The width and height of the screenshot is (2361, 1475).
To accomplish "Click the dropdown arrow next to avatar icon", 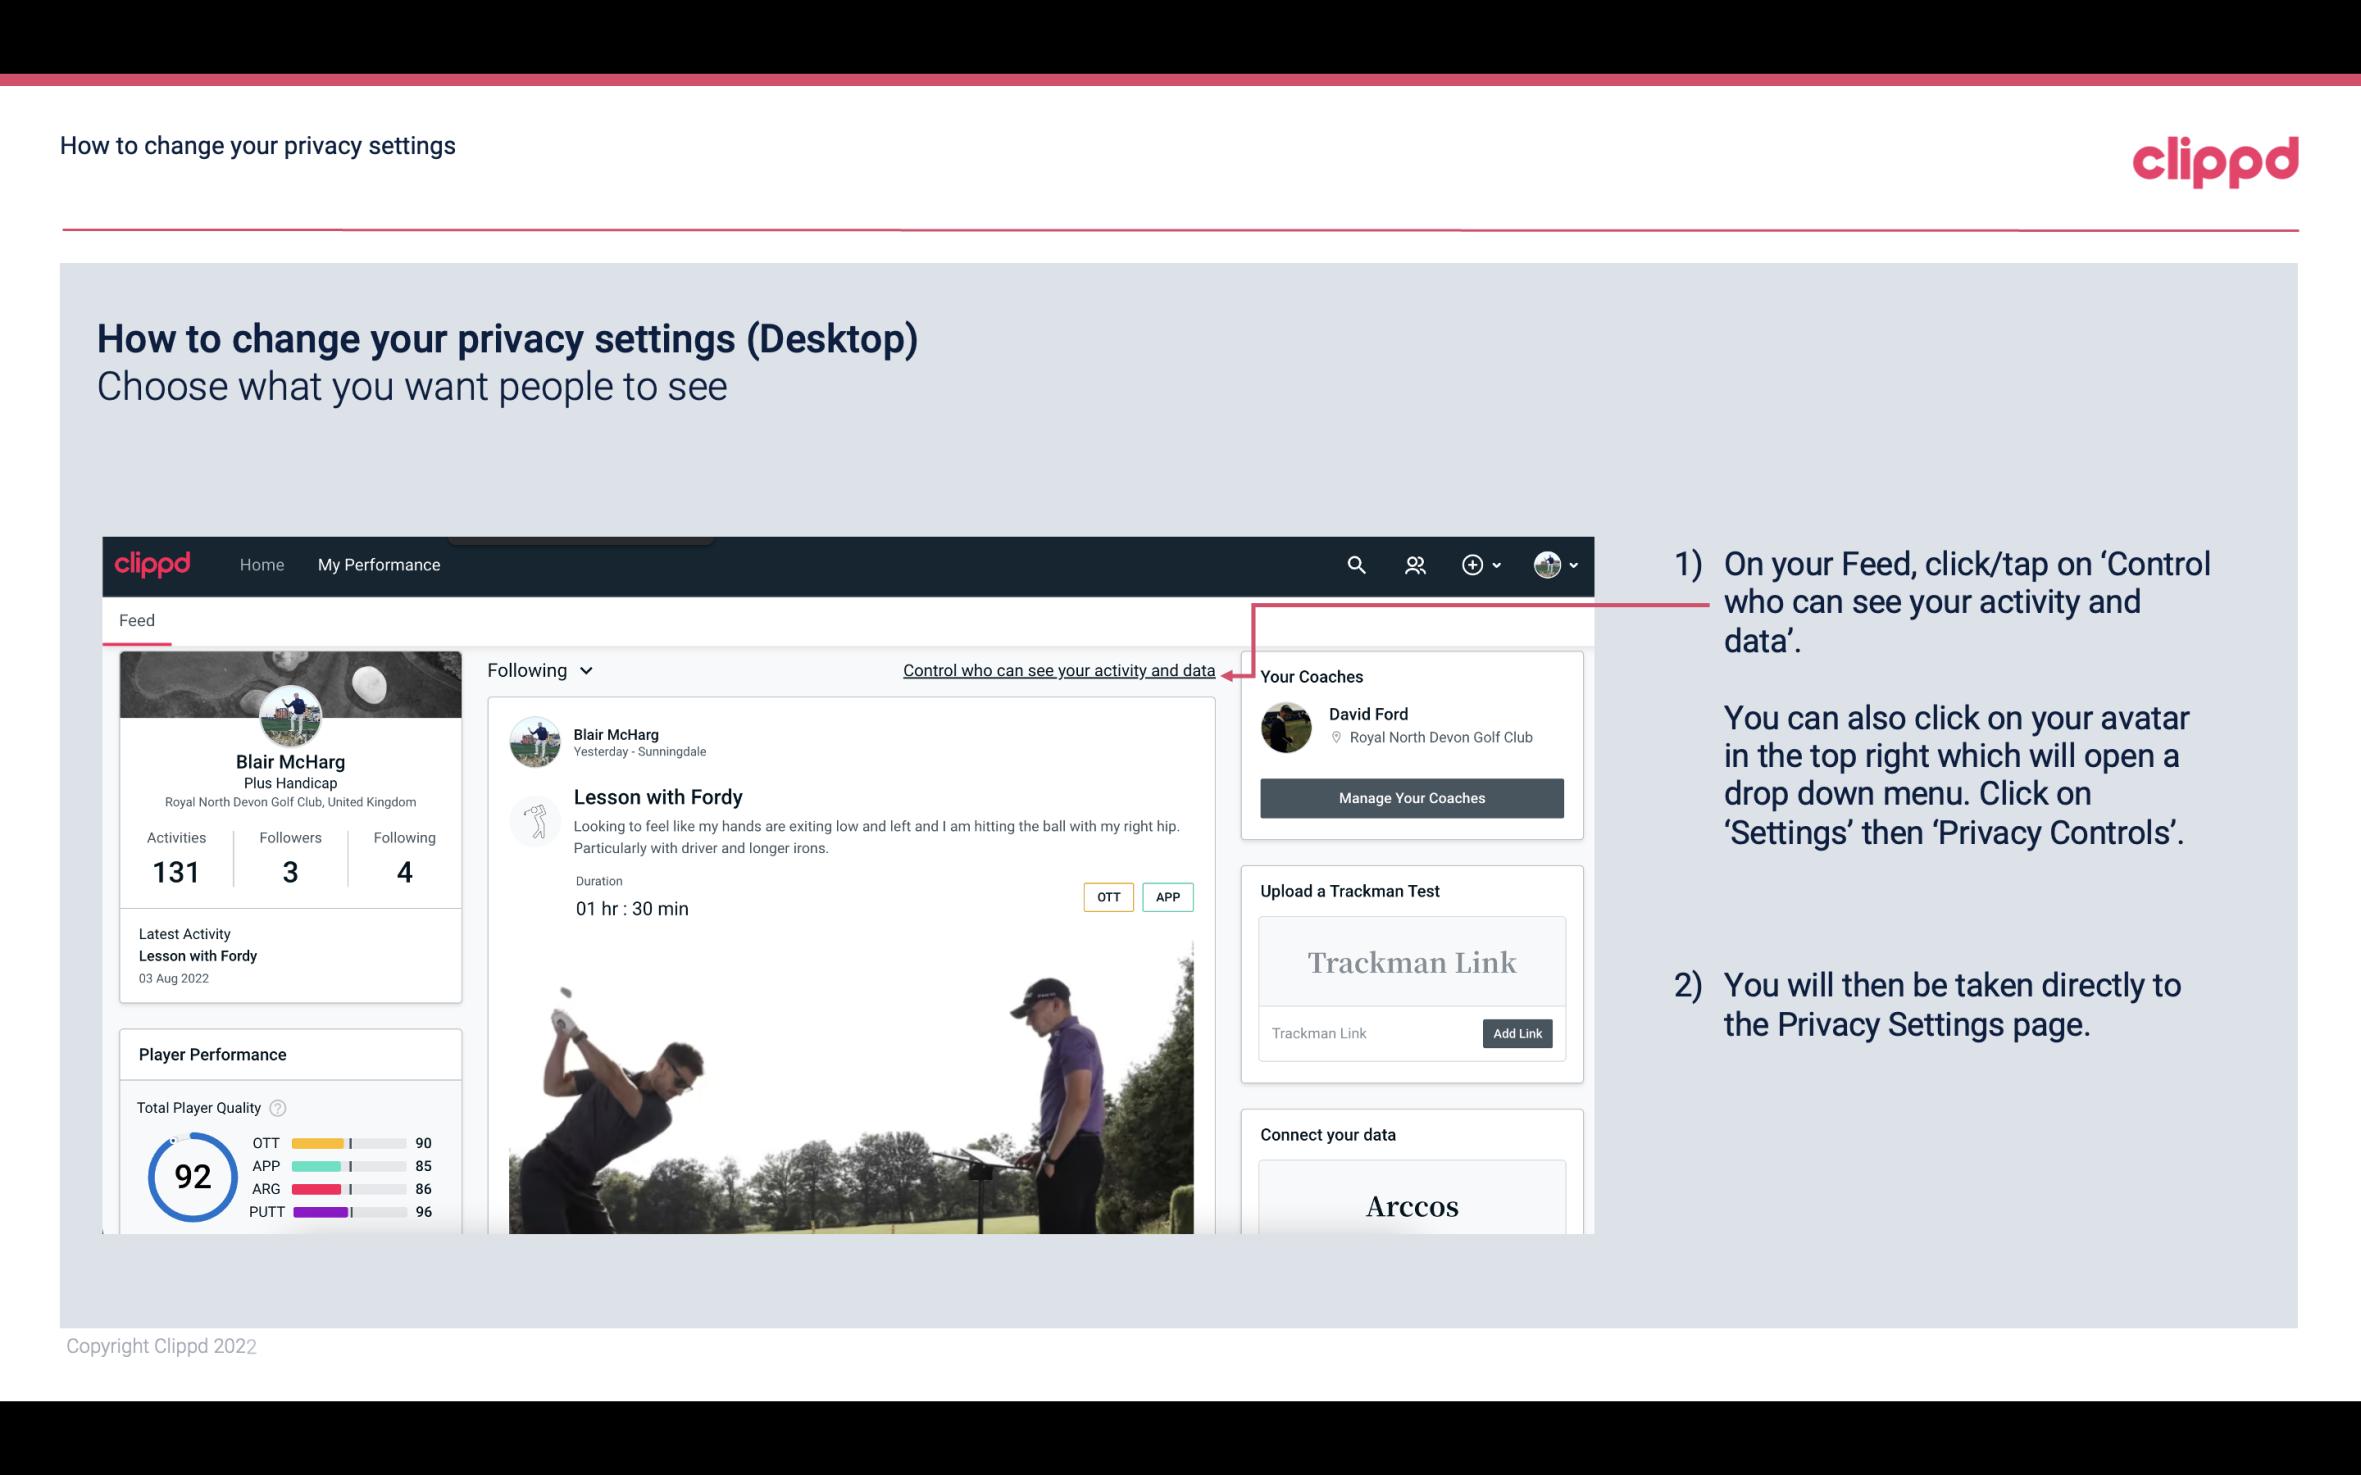I will tap(1573, 564).
